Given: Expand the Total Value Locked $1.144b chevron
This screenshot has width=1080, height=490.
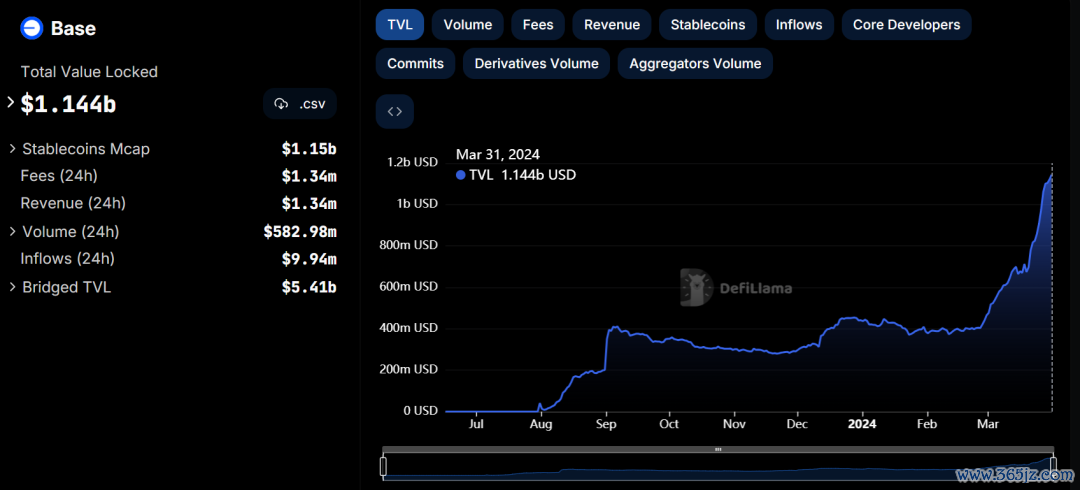Looking at the screenshot, I should pos(10,103).
